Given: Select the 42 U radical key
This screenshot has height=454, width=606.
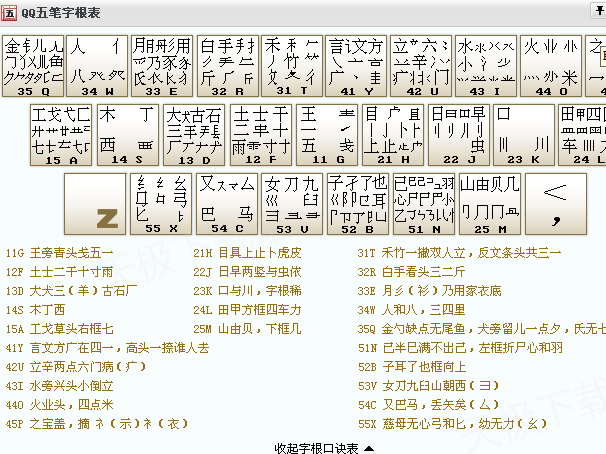Looking at the screenshot, I should pyautogui.click(x=421, y=66).
